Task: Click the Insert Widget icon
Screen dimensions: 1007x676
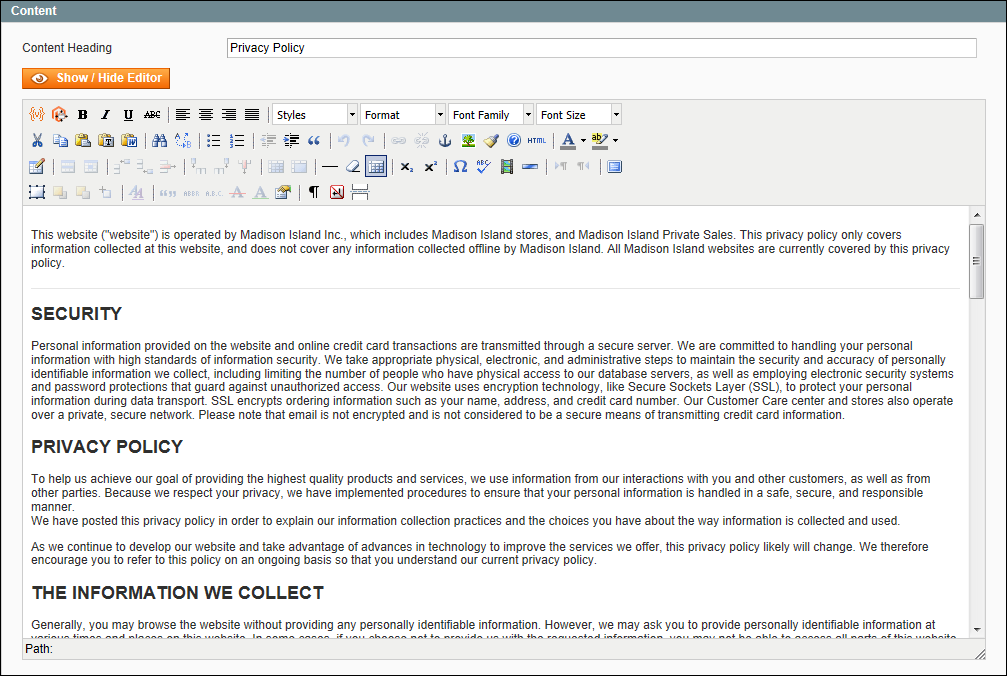Action: pos(59,114)
